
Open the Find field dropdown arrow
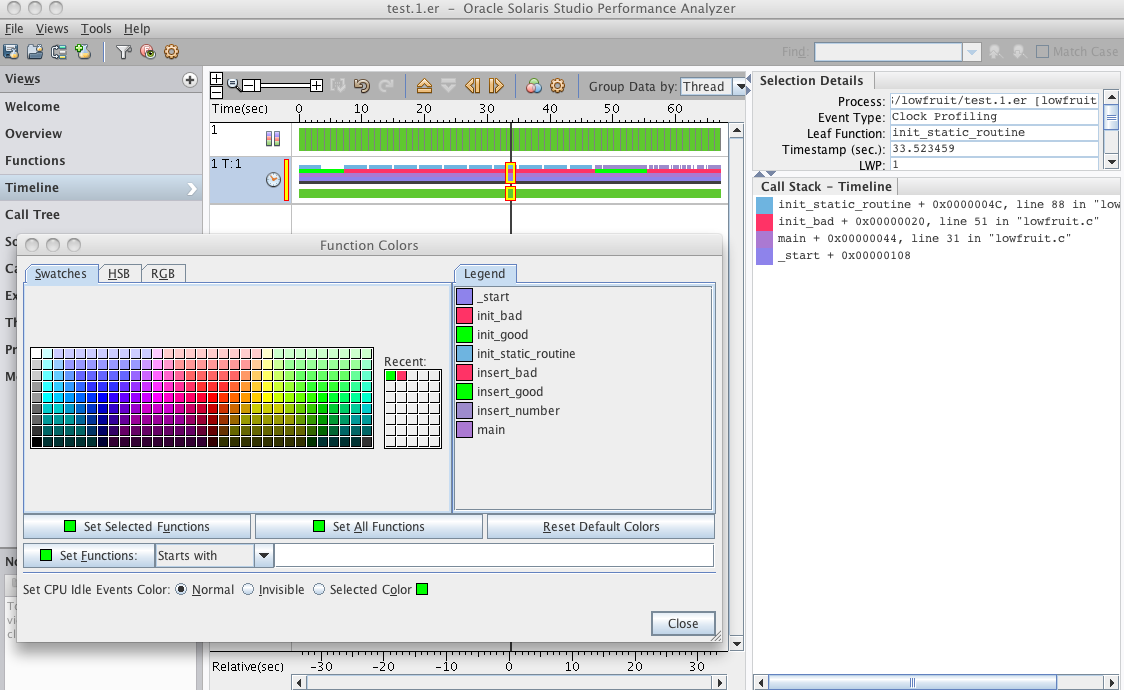(x=971, y=52)
